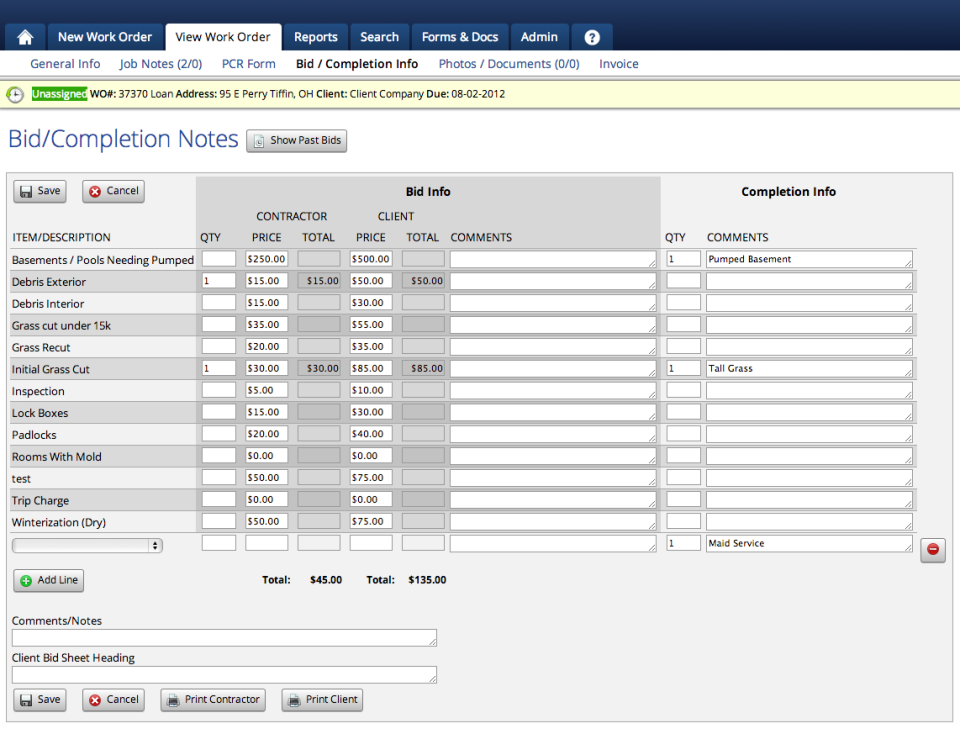Click the circular status icon beside the Unassigned banner
Viewport: 960px width, 734px height.
click(x=14, y=94)
